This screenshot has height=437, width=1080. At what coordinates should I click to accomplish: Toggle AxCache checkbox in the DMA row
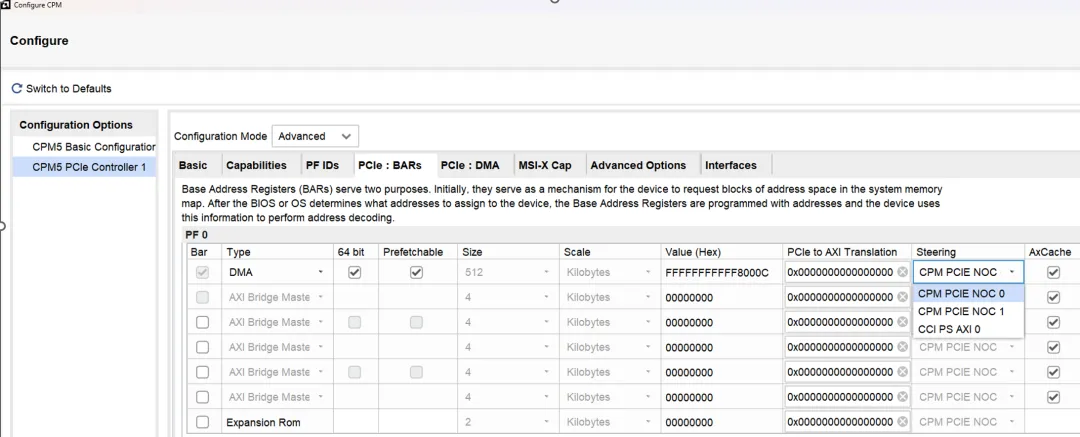click(1052, 272)
